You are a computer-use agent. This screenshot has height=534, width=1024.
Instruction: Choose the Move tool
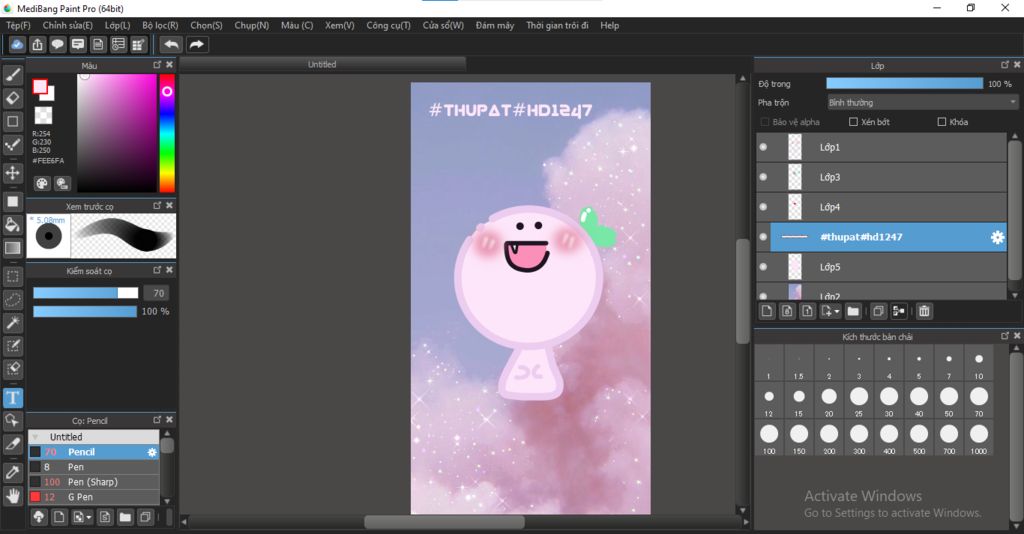click(13, 173)
